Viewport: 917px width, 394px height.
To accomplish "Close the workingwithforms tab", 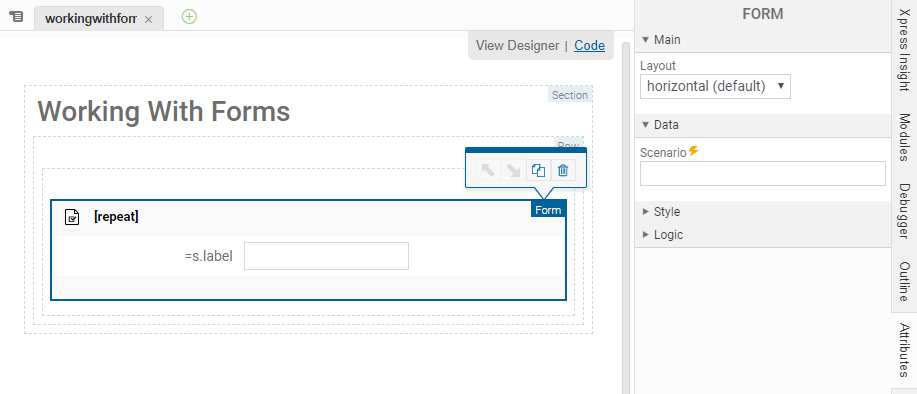I will click(x=149, y=19).
